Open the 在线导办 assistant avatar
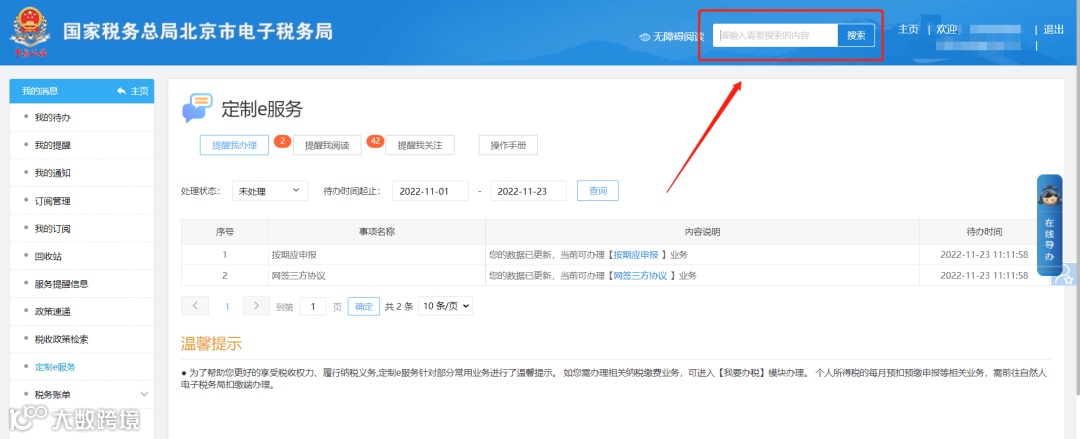Image resolution: width=1080 pixels, height=439 pixels. click(x=1049, y=197)
